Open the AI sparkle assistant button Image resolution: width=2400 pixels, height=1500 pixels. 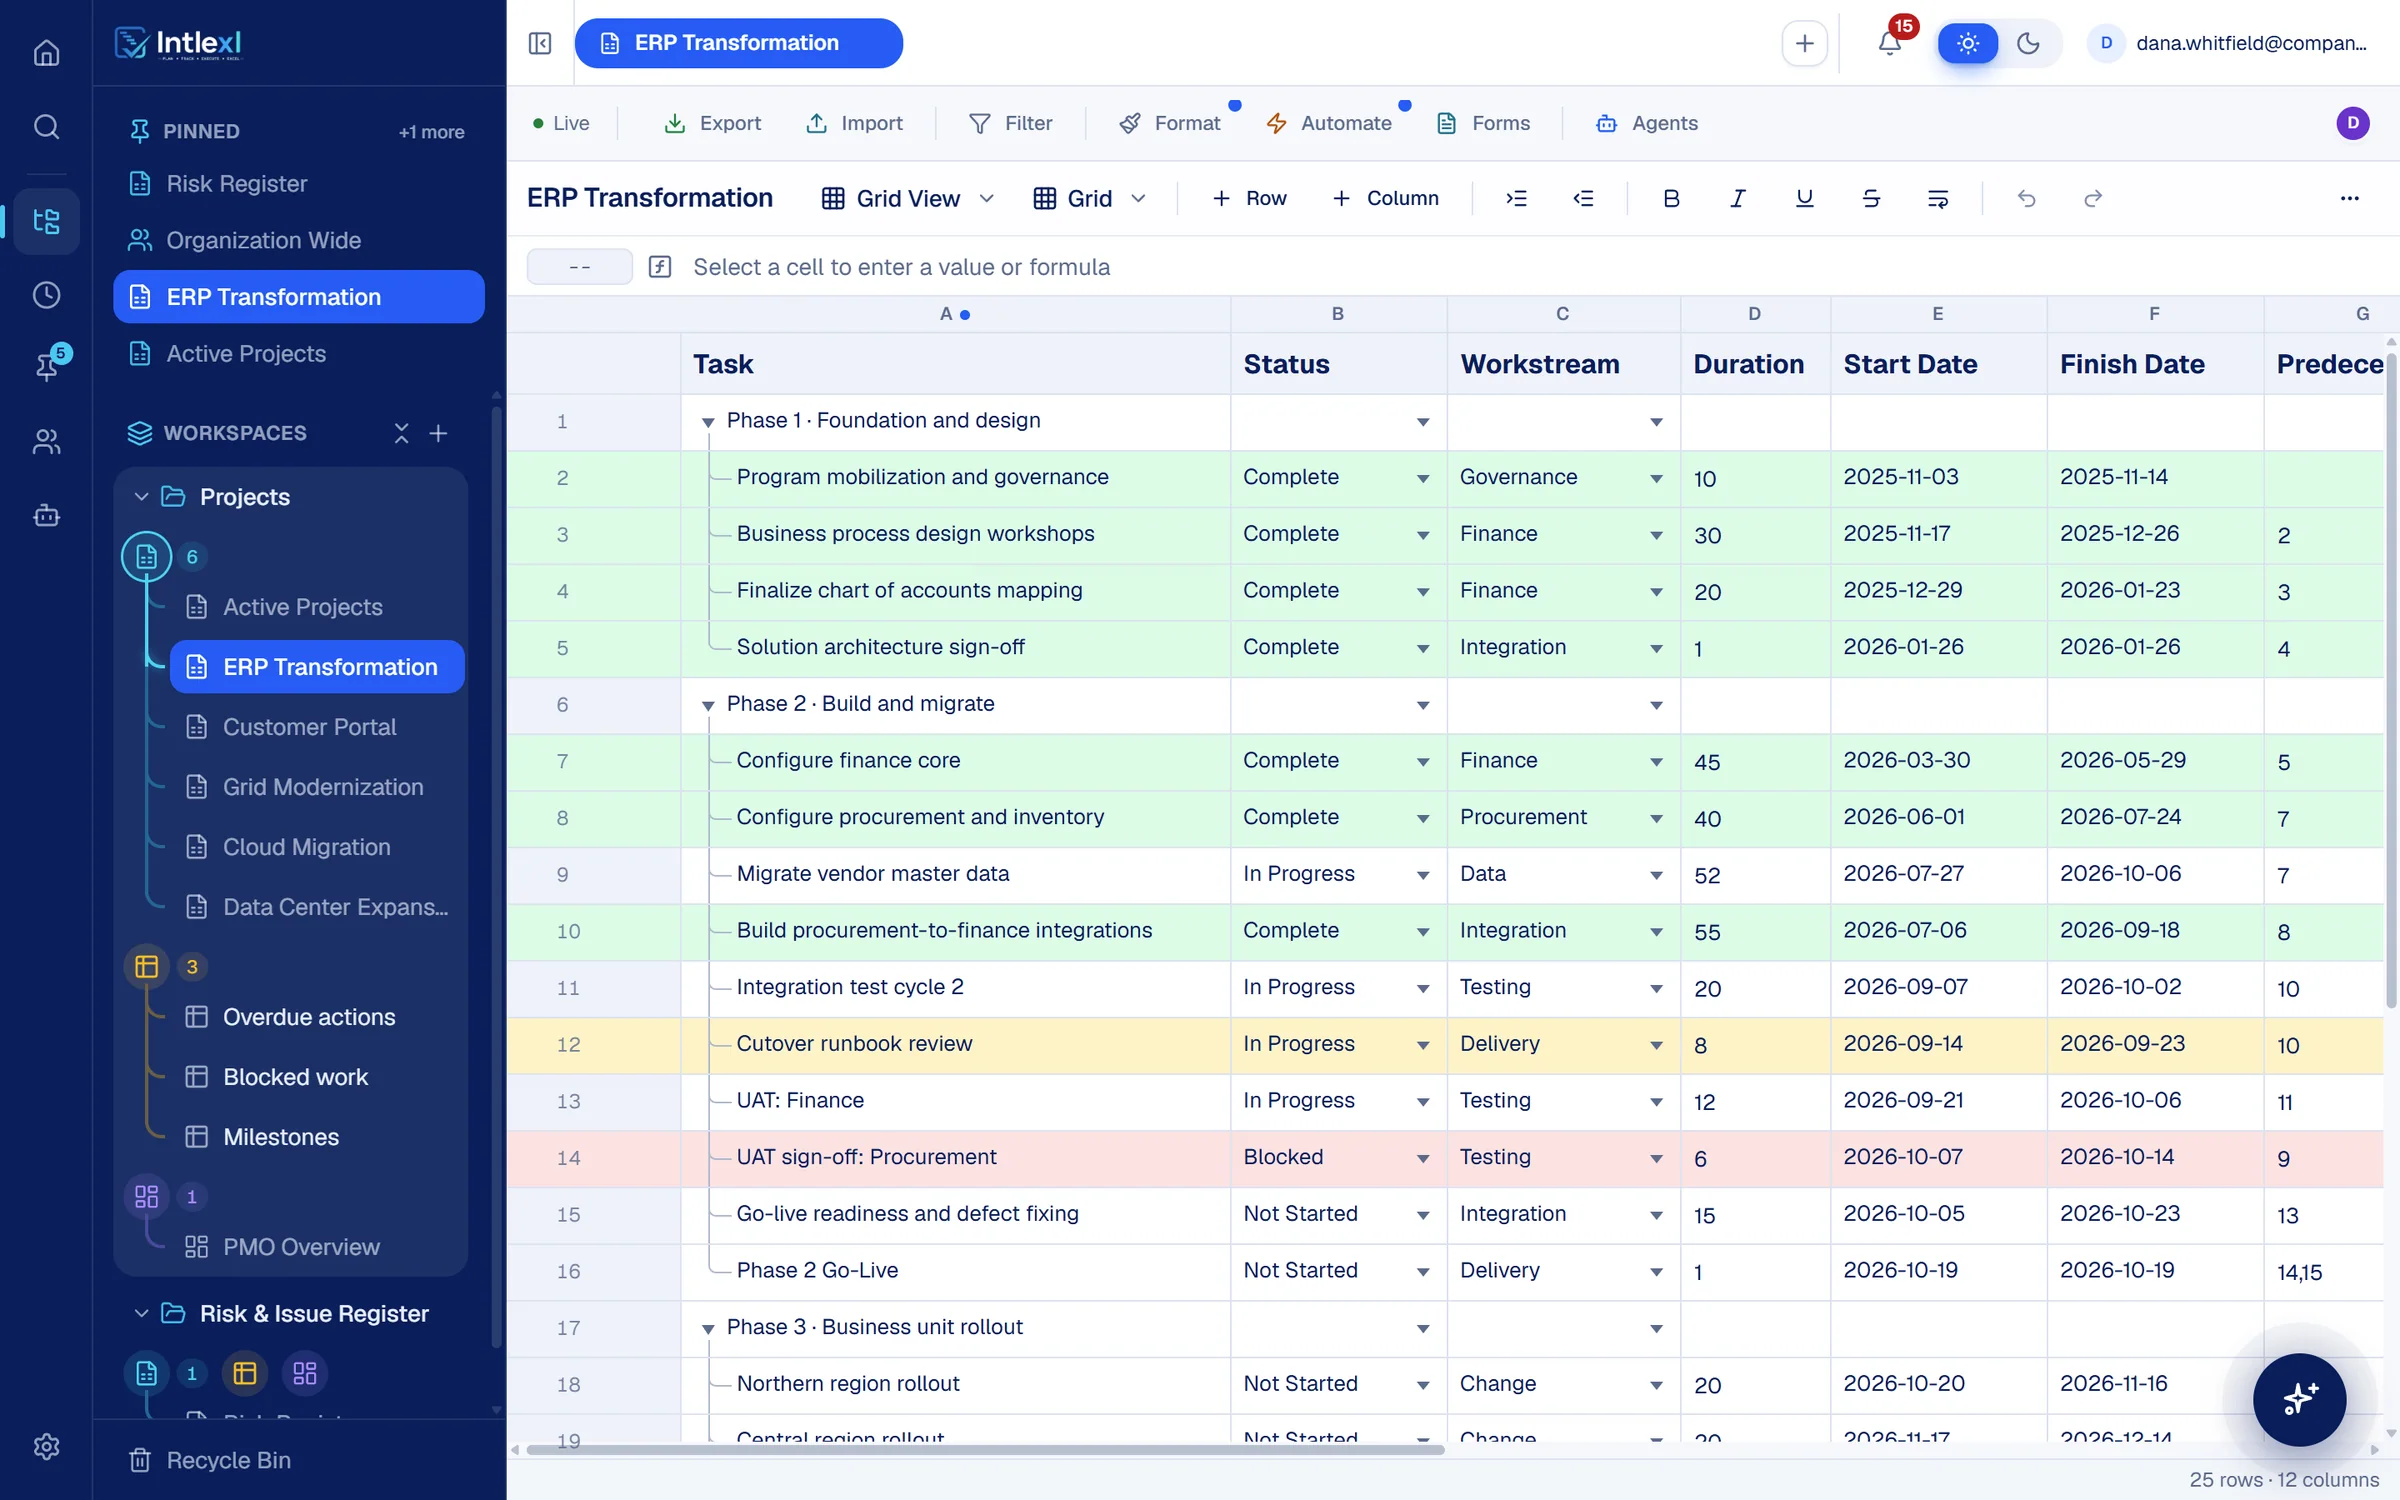[2299, 1399]
